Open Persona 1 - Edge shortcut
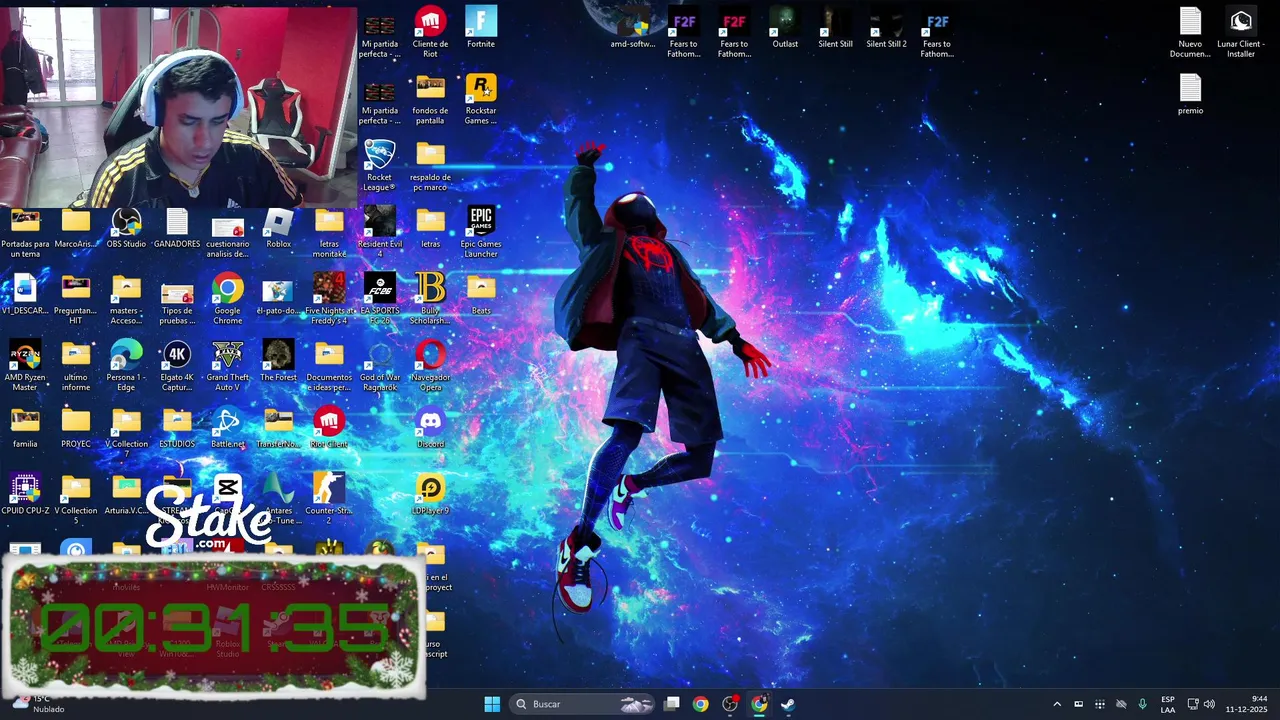Image resolution: width=1280 pixels, height=720 pixels. pyautogui.click(x=126, y=366)
